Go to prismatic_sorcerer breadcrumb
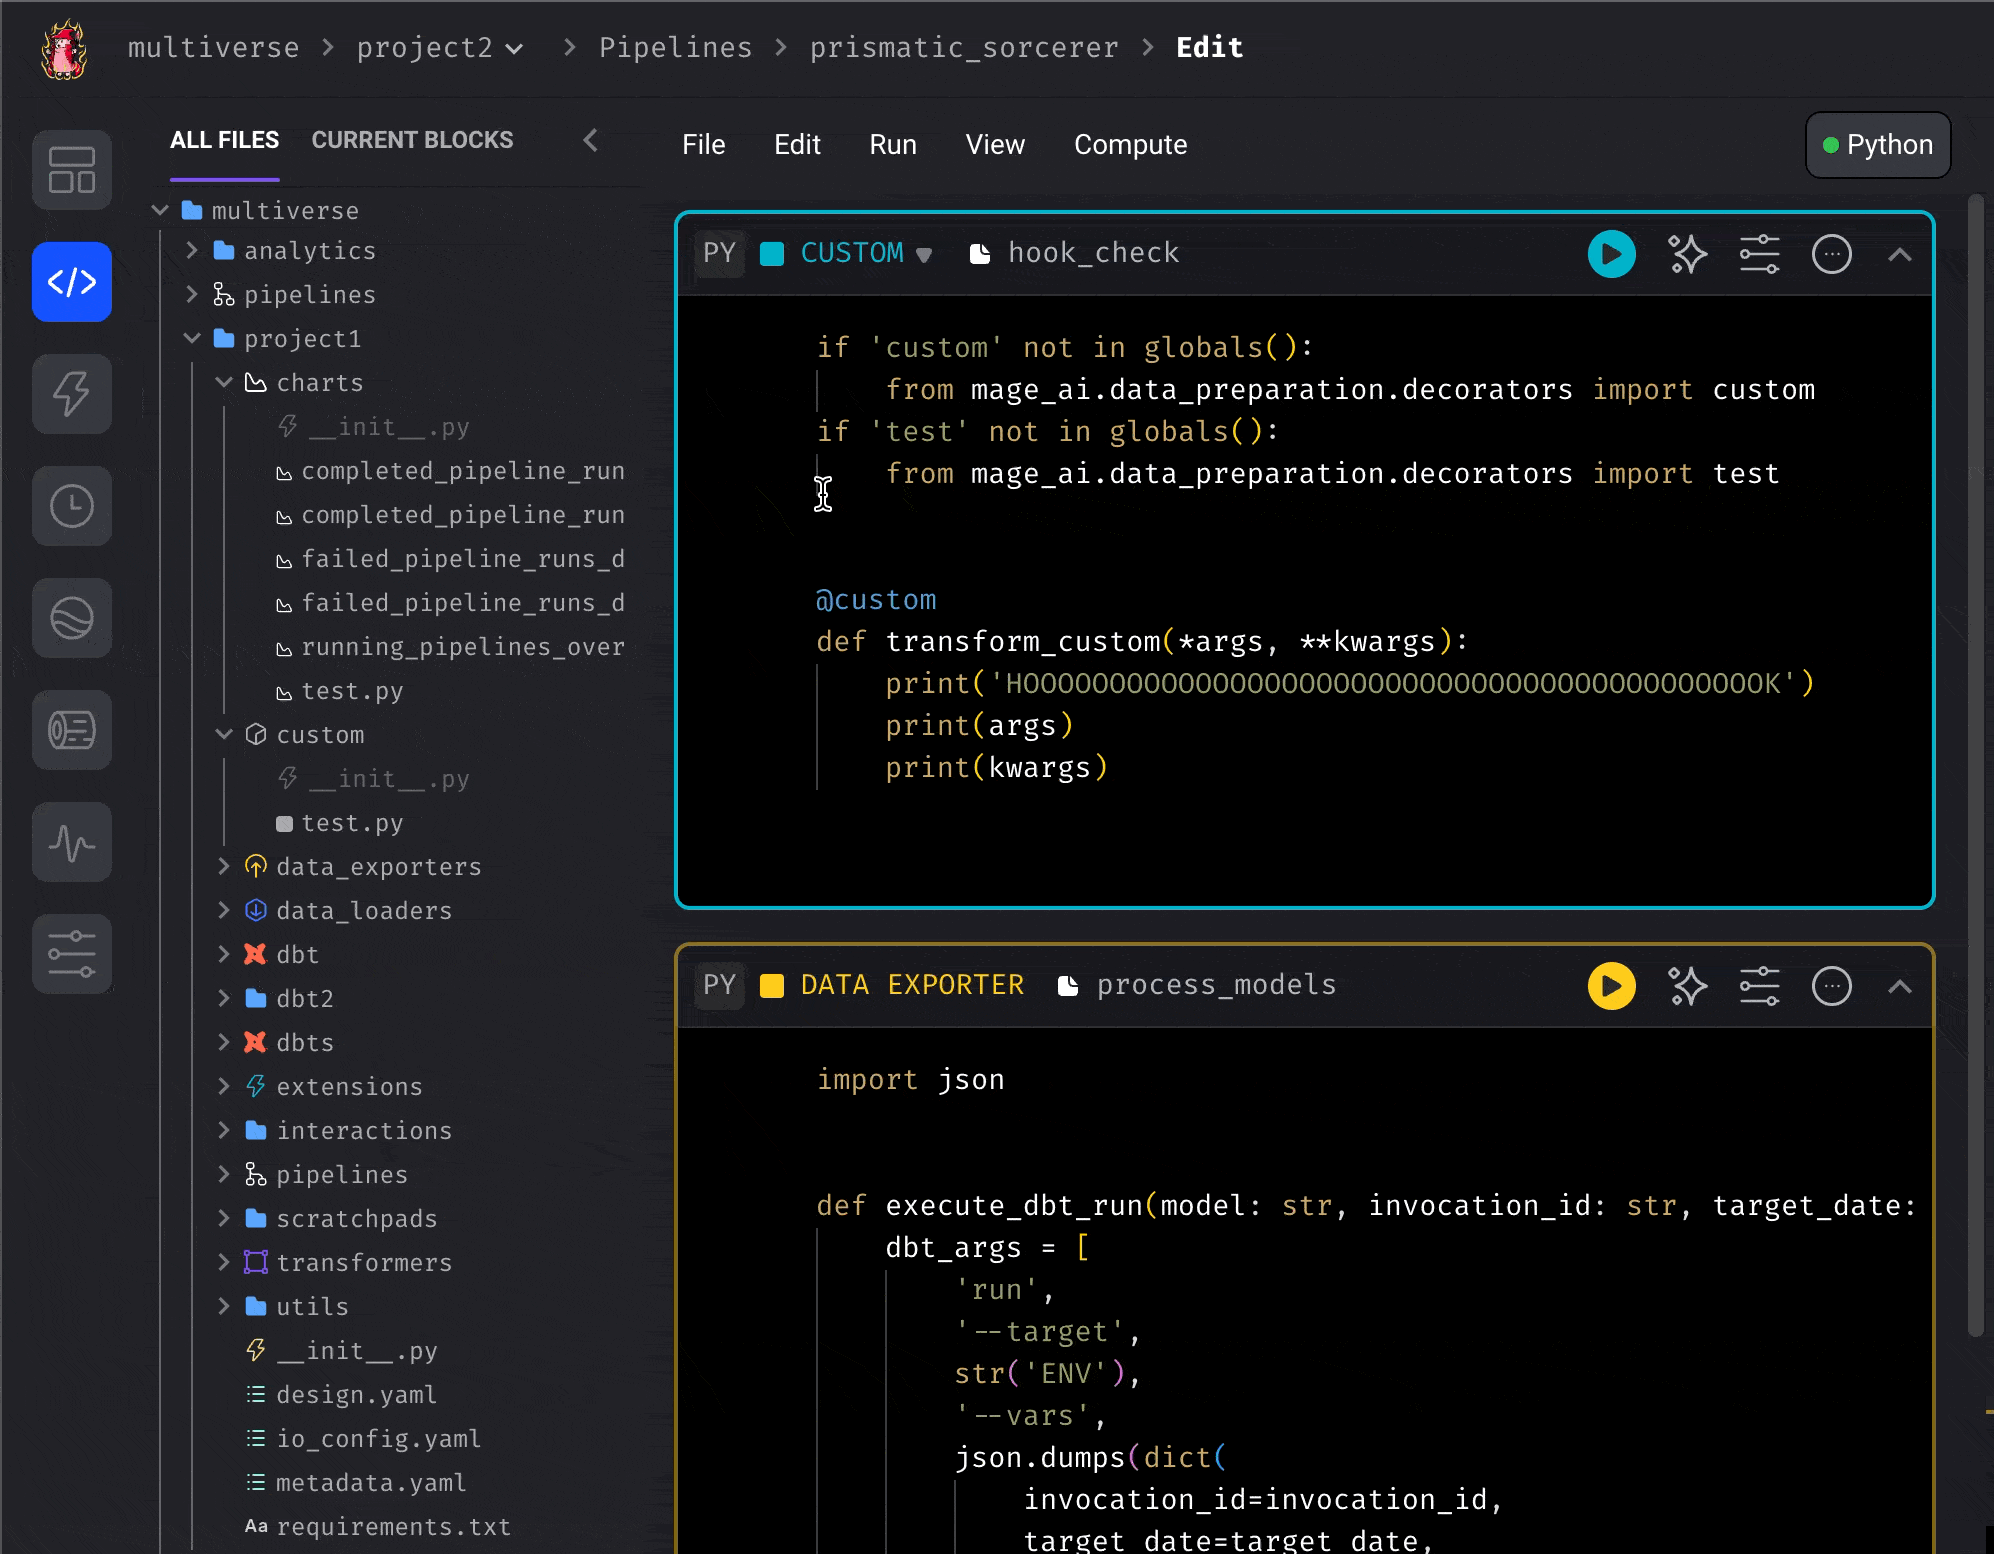1994x1554 pixels. point(964,48)
